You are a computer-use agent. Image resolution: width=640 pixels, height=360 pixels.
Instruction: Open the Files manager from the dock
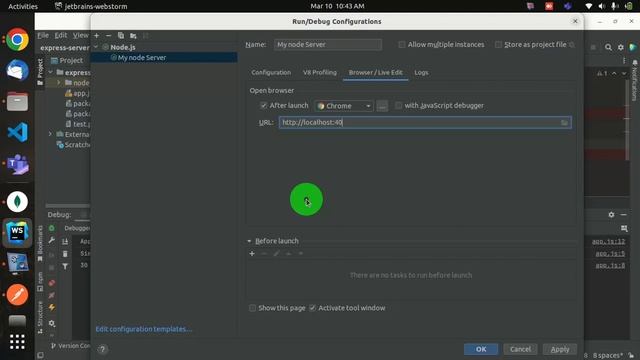click(x=17, y=101)
